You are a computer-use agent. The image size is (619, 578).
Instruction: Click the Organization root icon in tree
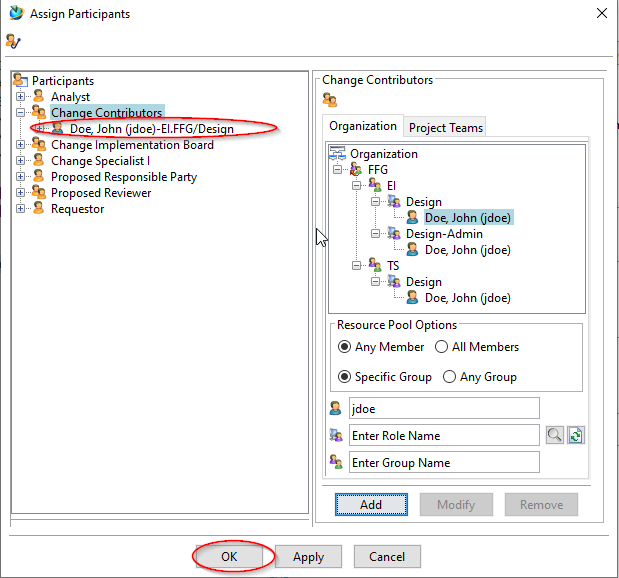pos(337,154)
